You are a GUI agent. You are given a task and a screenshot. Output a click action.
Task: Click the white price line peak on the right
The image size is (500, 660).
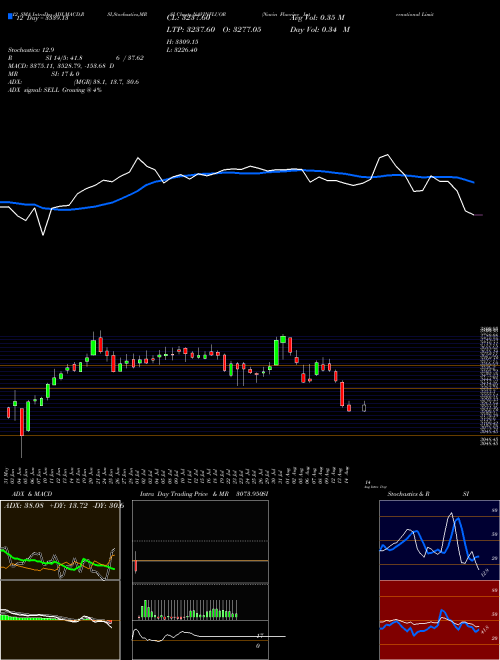click(387, 155)
